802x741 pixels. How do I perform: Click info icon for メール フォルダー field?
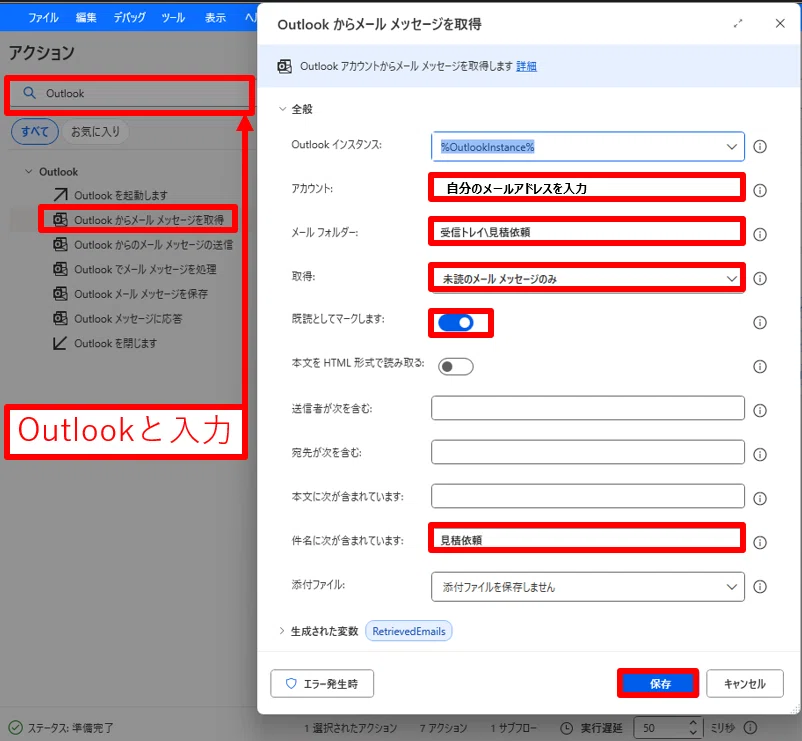click(760, 234)
